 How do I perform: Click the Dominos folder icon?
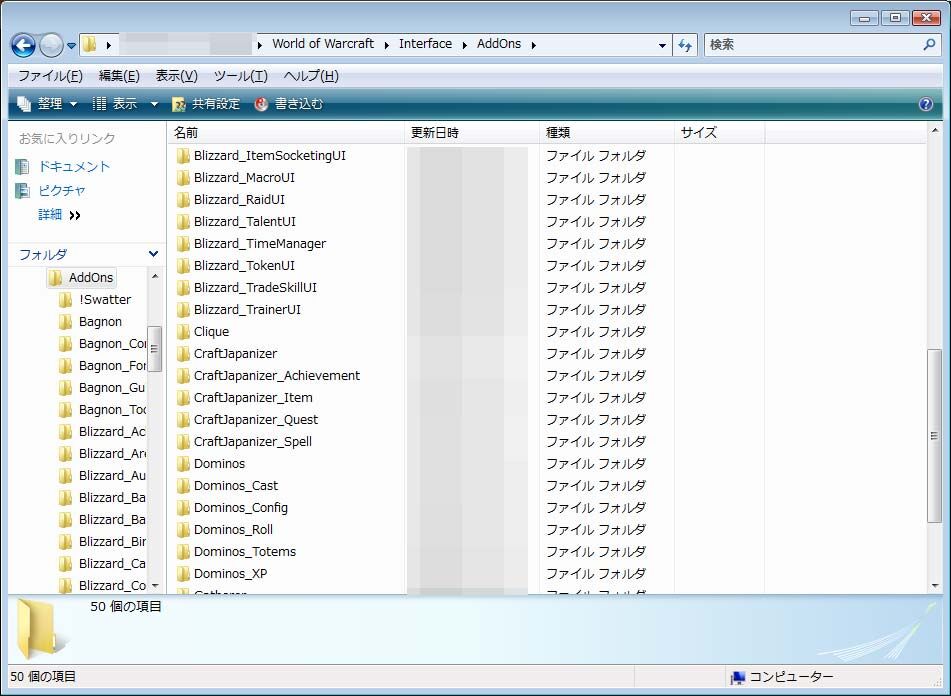pos(183,464)
